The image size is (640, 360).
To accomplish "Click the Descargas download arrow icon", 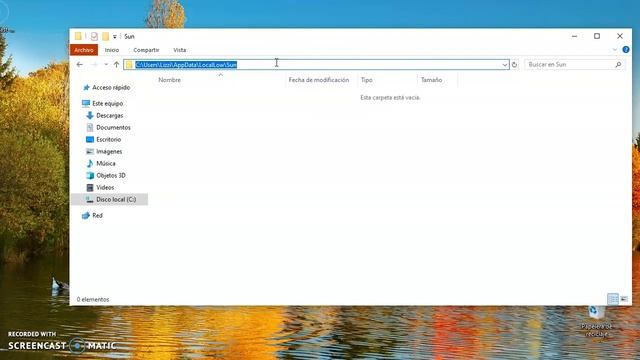I will click(90, 116).
